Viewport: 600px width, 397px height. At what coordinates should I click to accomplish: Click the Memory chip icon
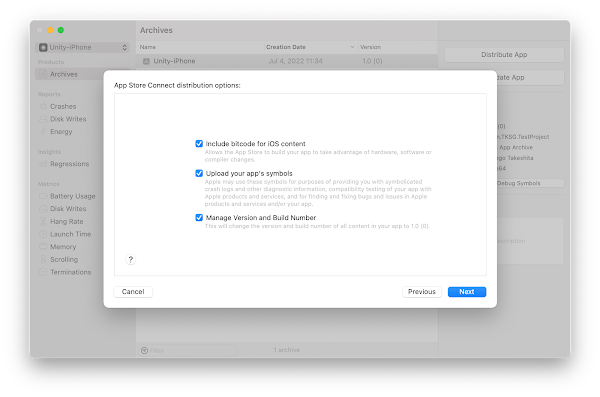coord(43,247)
